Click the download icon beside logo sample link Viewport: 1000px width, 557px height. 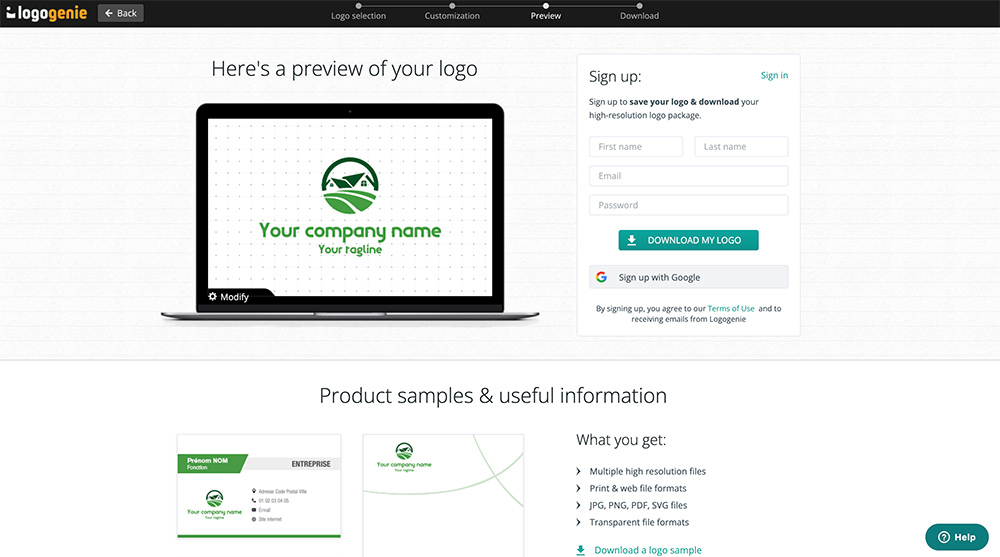coord(581,550)
